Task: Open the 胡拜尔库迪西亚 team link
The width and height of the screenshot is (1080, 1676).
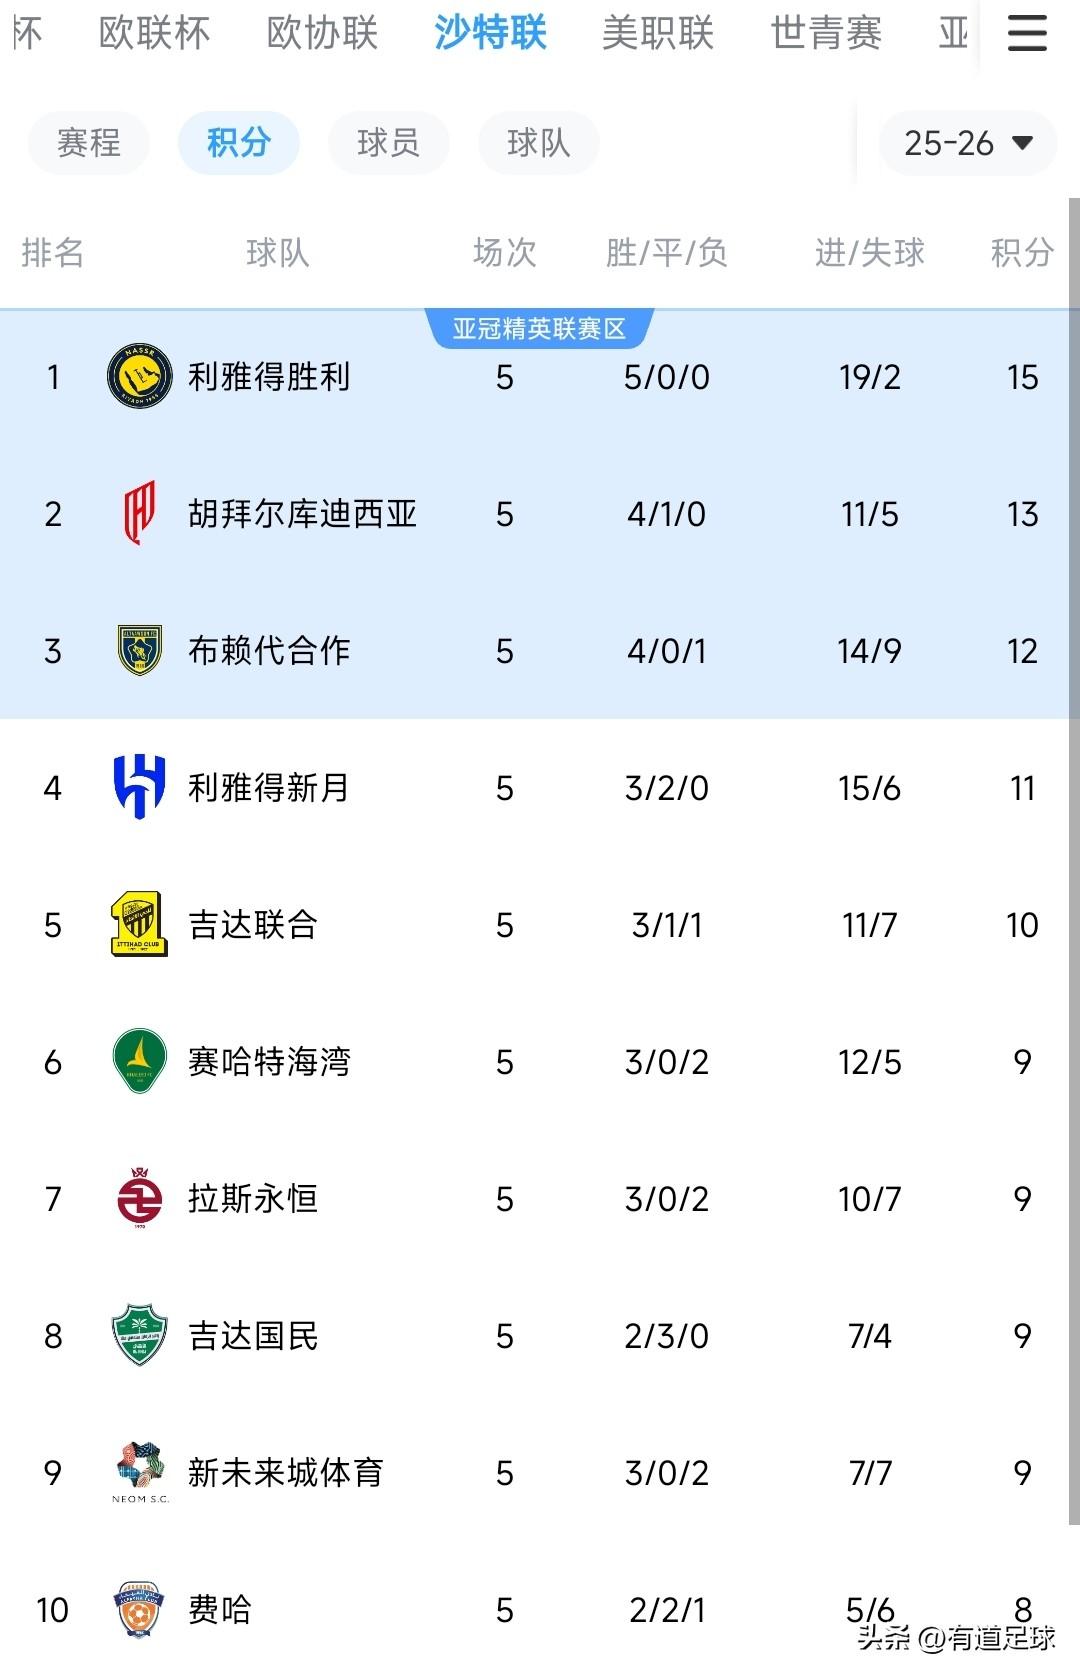Action: (302, 514)
